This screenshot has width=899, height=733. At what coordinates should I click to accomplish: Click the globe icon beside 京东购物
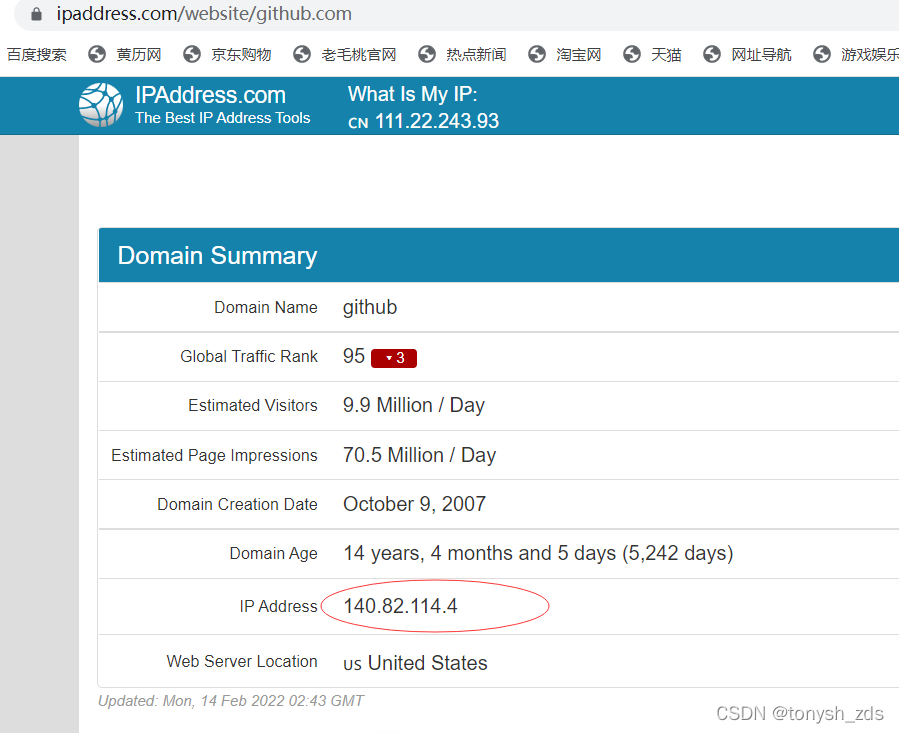click(x=192, y=54)
